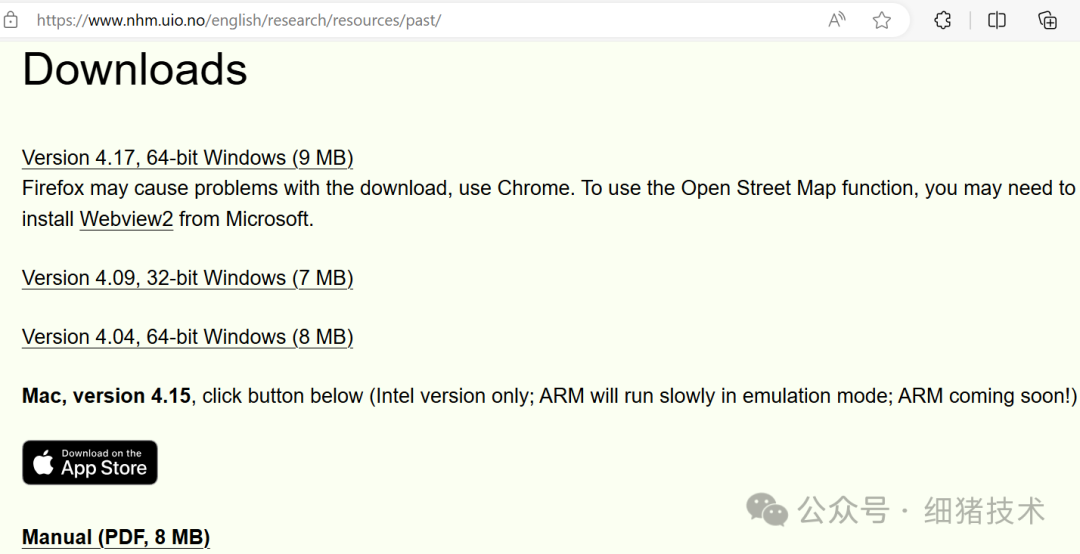Open the Webview2 link
1080x554 pixels.
pyautogui.click(x=126, y=219)
